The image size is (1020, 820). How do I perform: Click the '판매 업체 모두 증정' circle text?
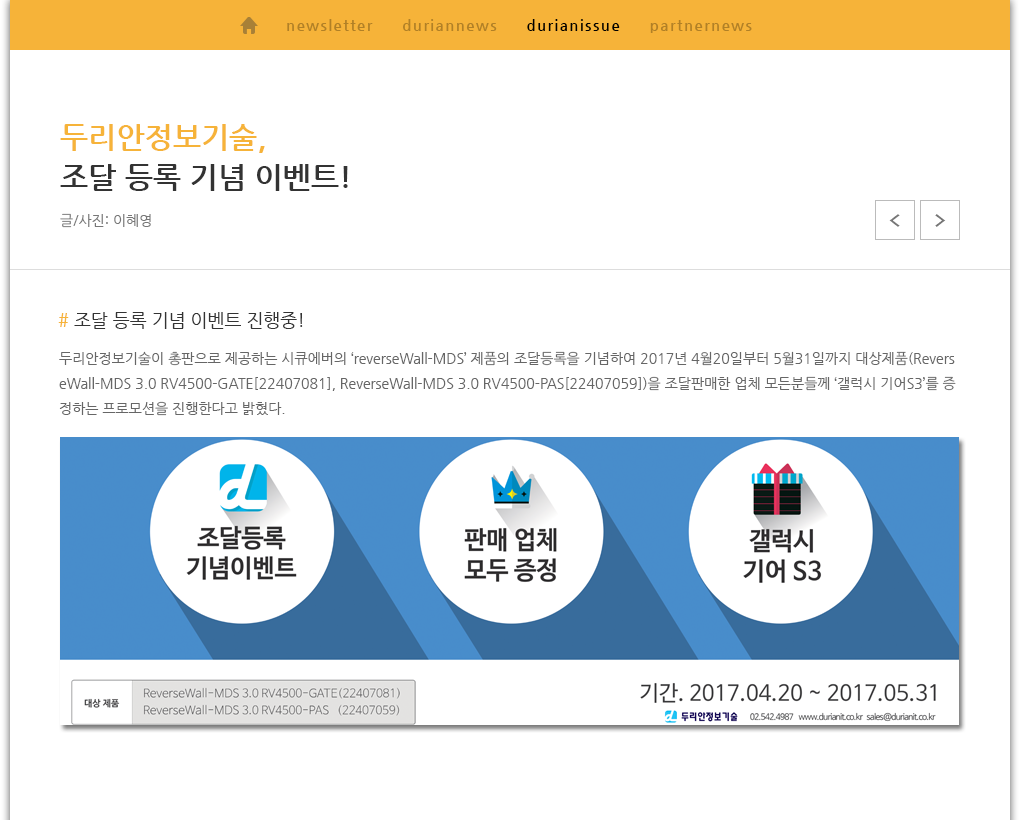coord(511,555)
